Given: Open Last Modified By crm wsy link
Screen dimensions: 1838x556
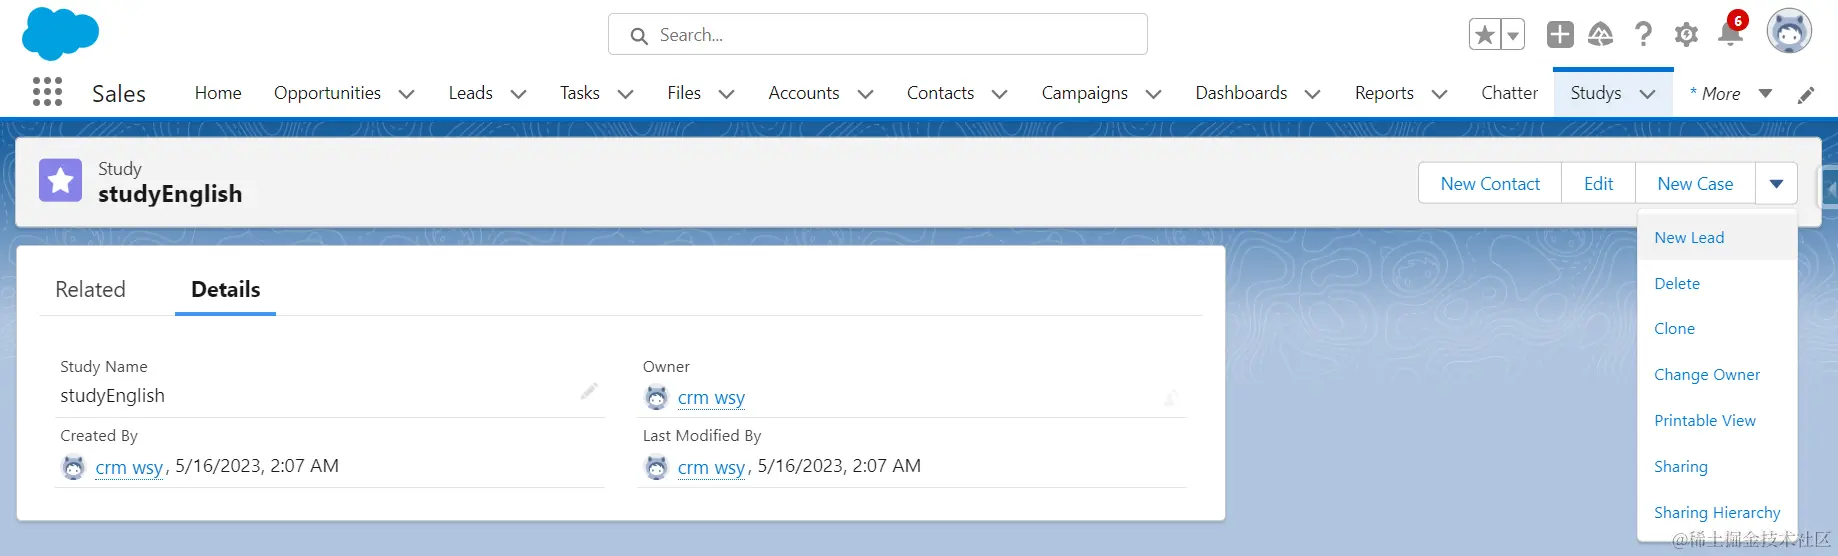Looking at the screenshot, I should 711,467.
